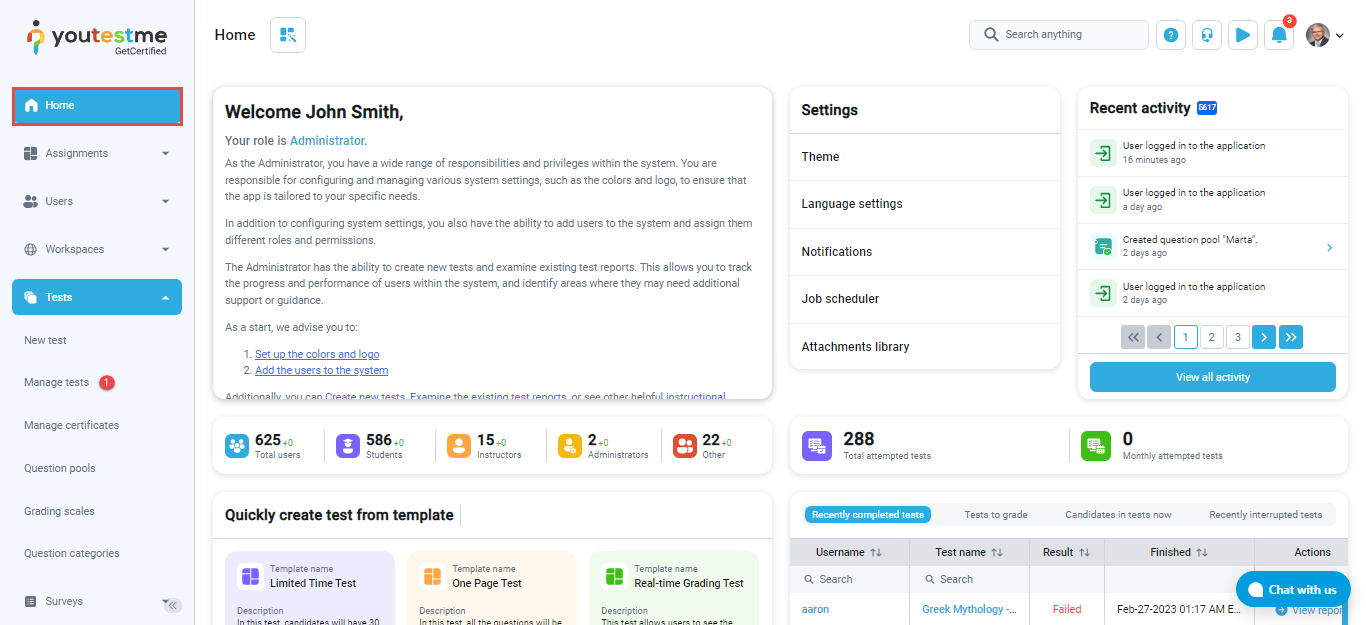Open Manage certificates in sidebar
Screen dimensions: 1366x625
click(x=71, y=425)
